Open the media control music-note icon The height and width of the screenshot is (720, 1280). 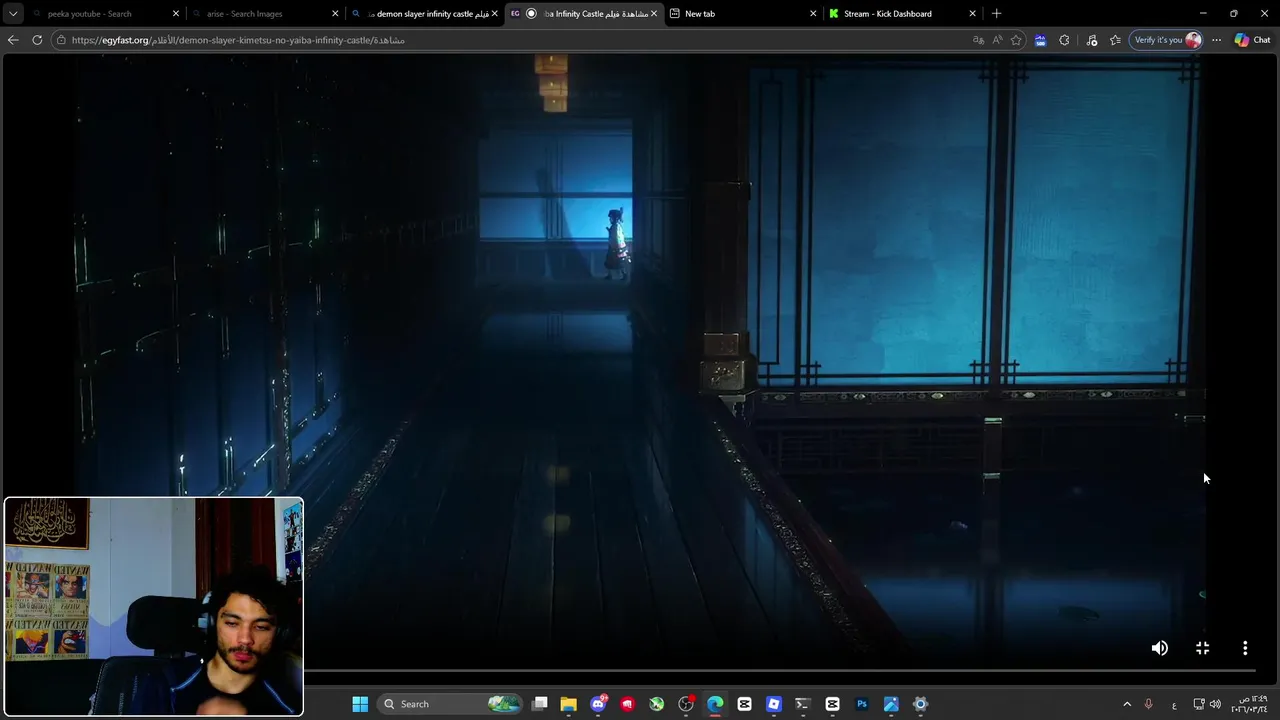1091,40
